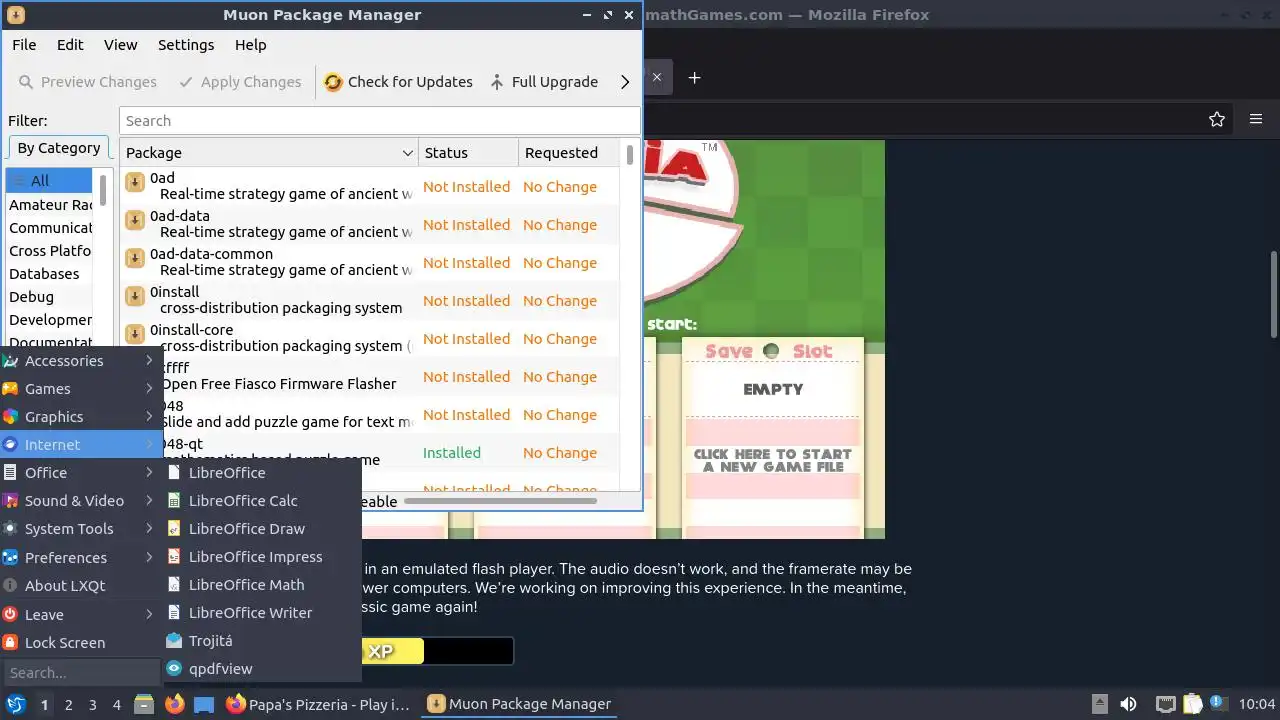The image size is (1280, 720).
Task: Click the LXQt start menu button
Action: click(x=16, y=705)
